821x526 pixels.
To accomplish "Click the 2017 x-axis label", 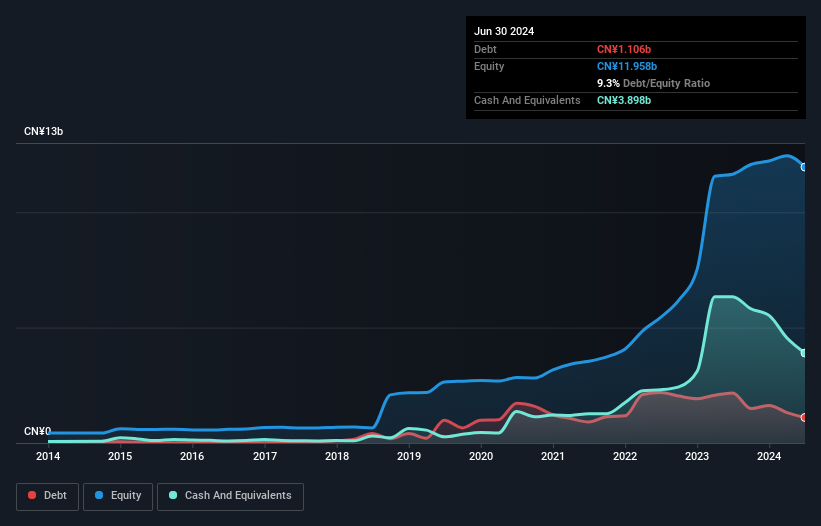I will [265, 456].
